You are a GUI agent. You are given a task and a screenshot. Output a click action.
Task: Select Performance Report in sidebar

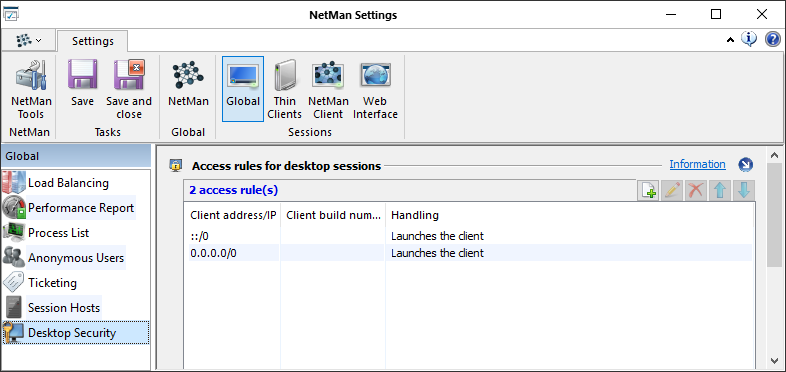point(81,208)
